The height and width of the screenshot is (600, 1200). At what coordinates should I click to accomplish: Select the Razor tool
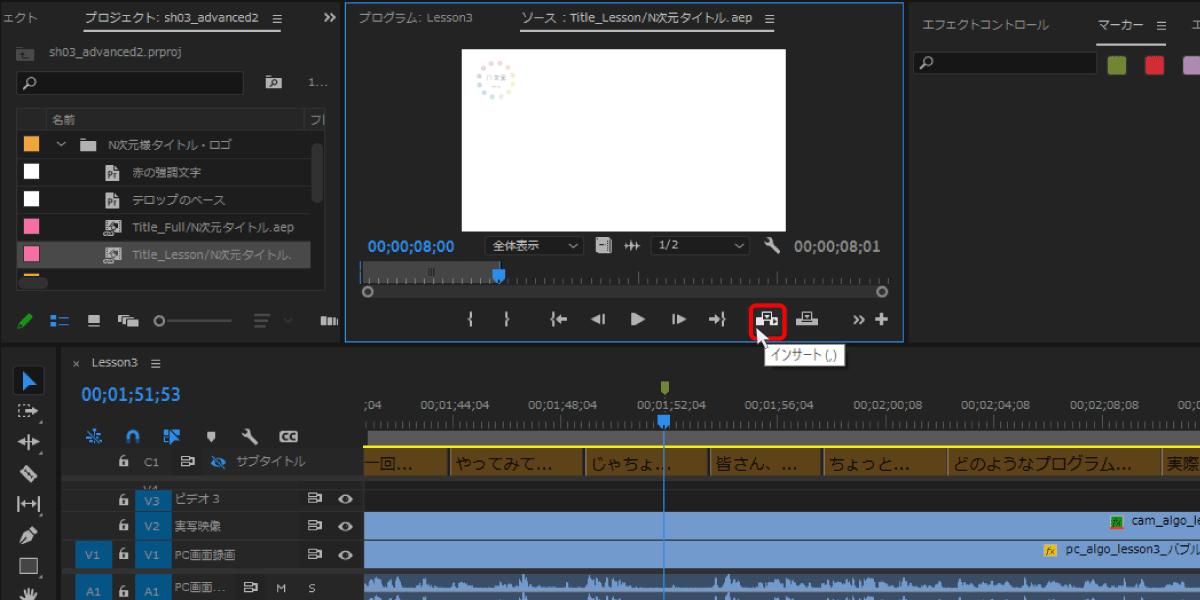(x=29, y=473)
